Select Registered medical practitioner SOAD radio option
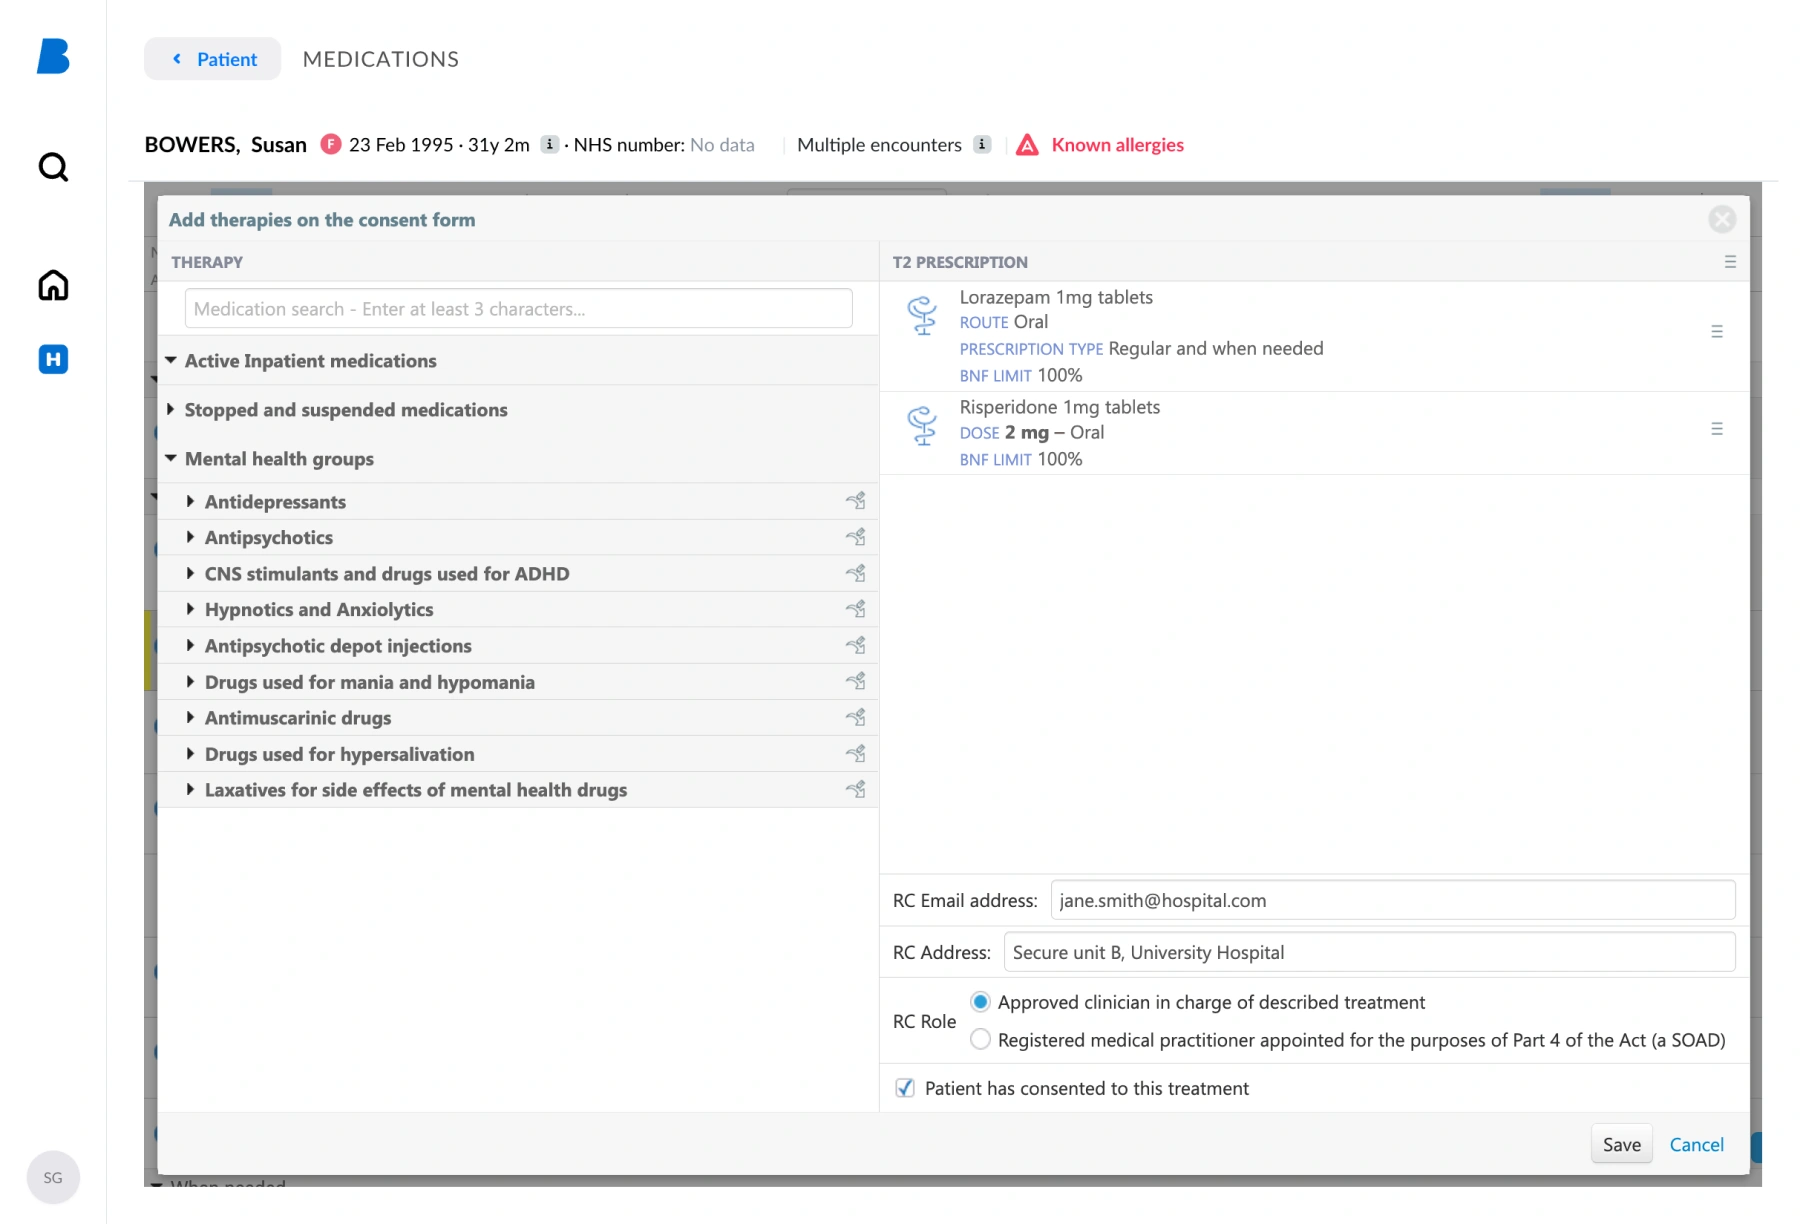 [x=980, y=1040]
